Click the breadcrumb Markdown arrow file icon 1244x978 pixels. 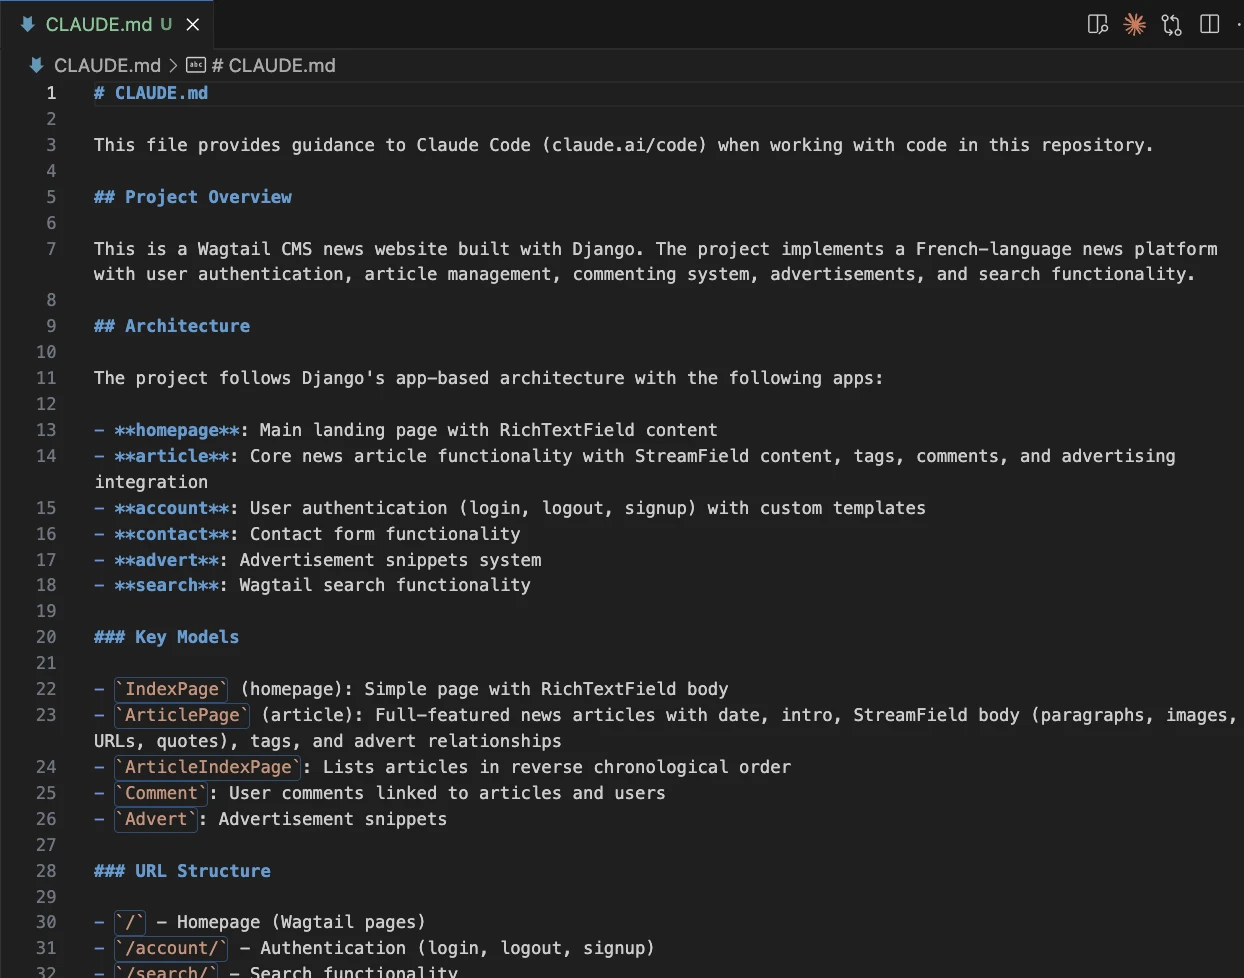36,65
